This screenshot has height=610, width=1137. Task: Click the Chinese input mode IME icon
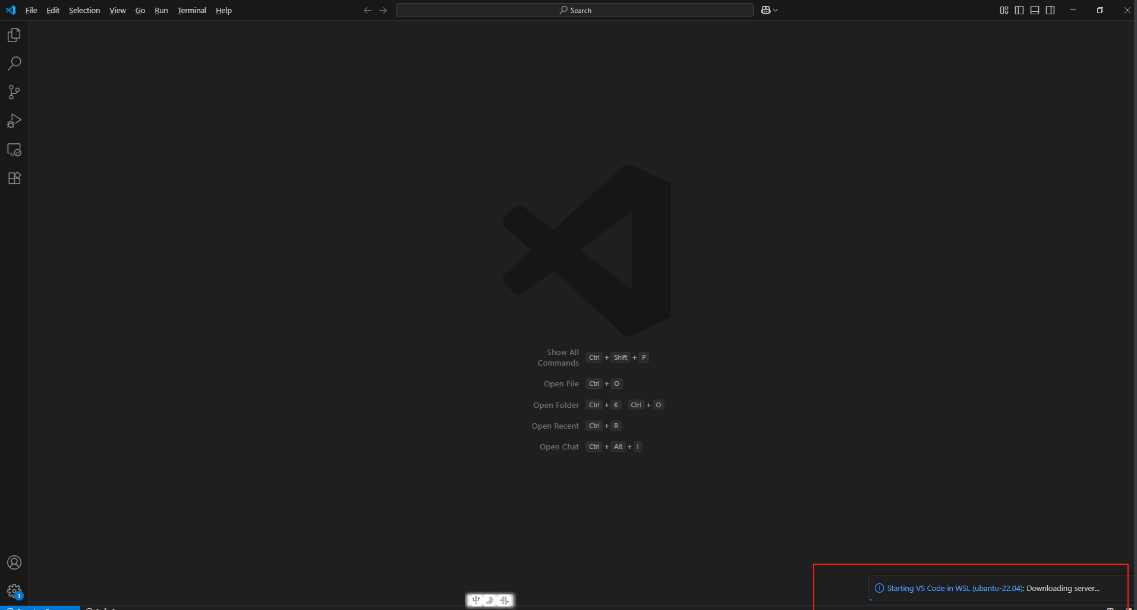click(476, 600)
